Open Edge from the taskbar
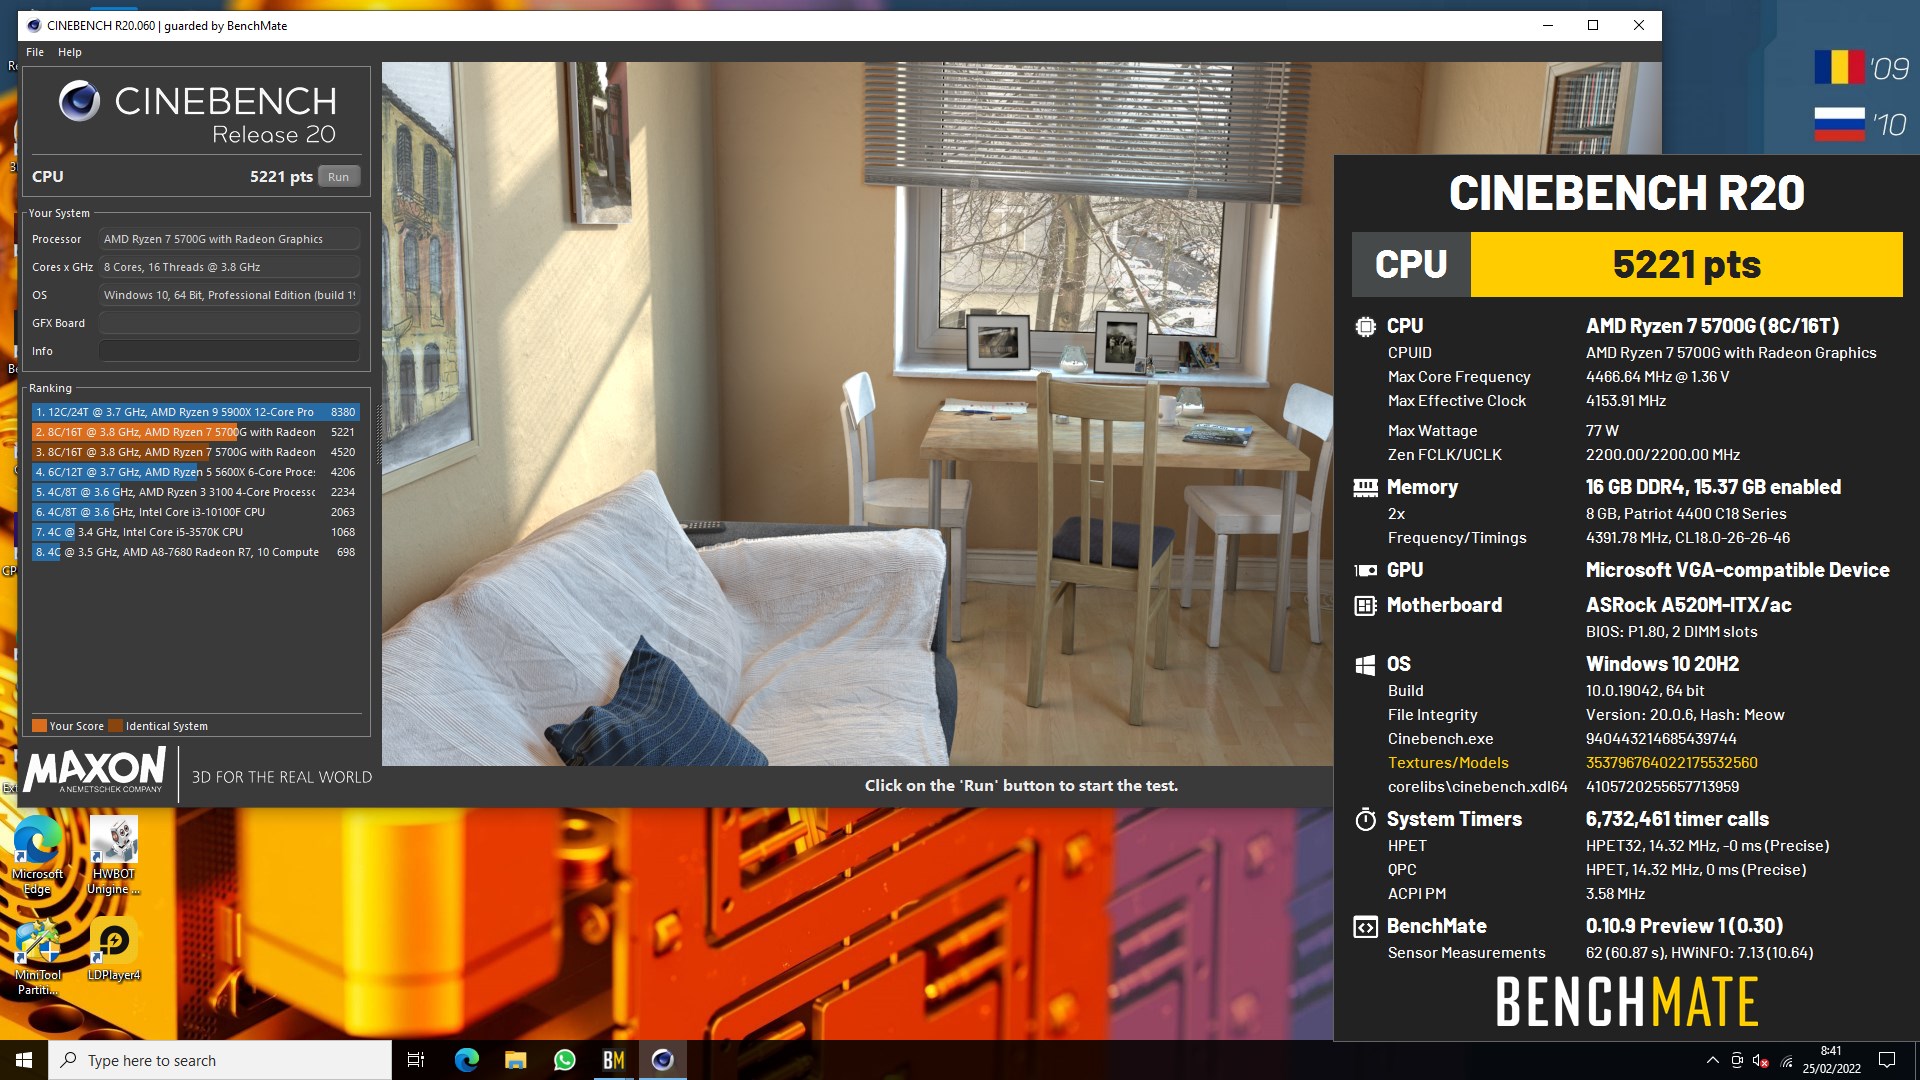This screenshot has height=1080, width=1920. (466, 1060)
